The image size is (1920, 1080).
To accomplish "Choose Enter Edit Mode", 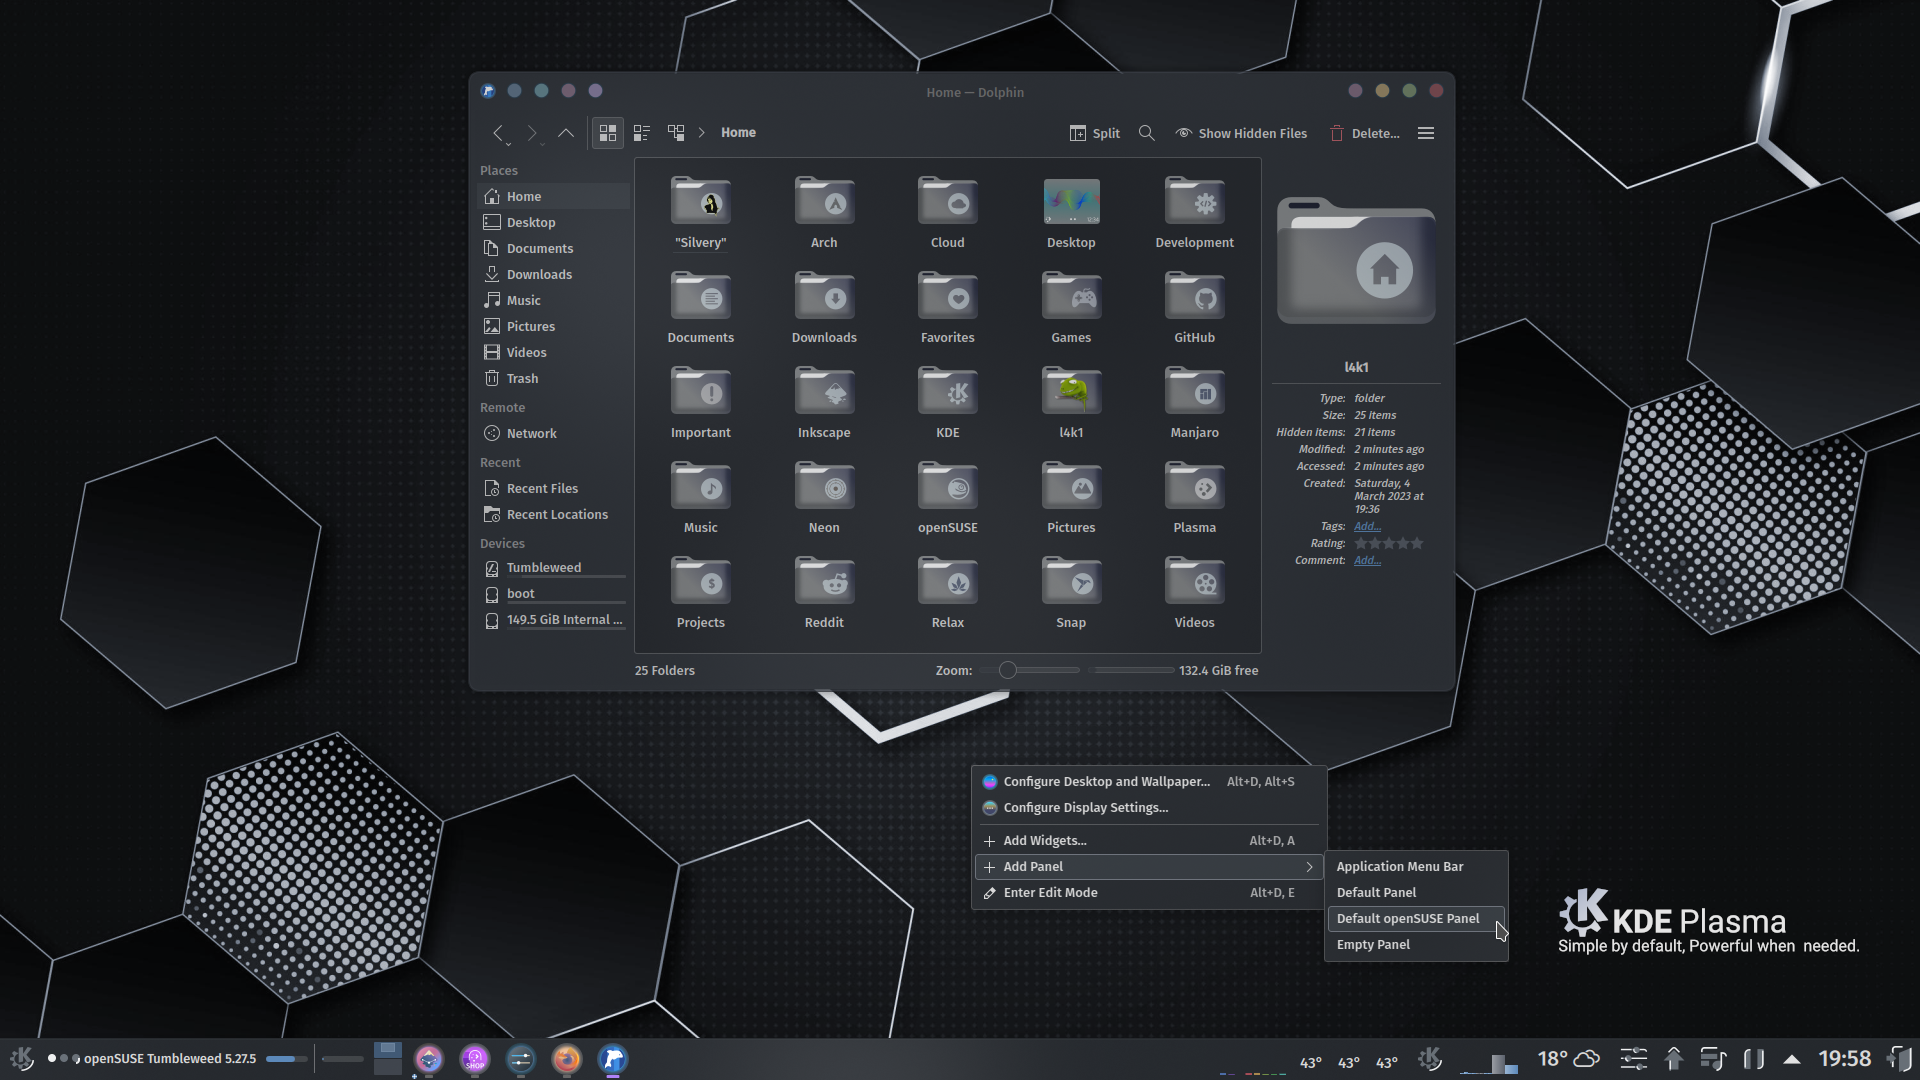I will pyautogui.click(x=1148, y=893).
